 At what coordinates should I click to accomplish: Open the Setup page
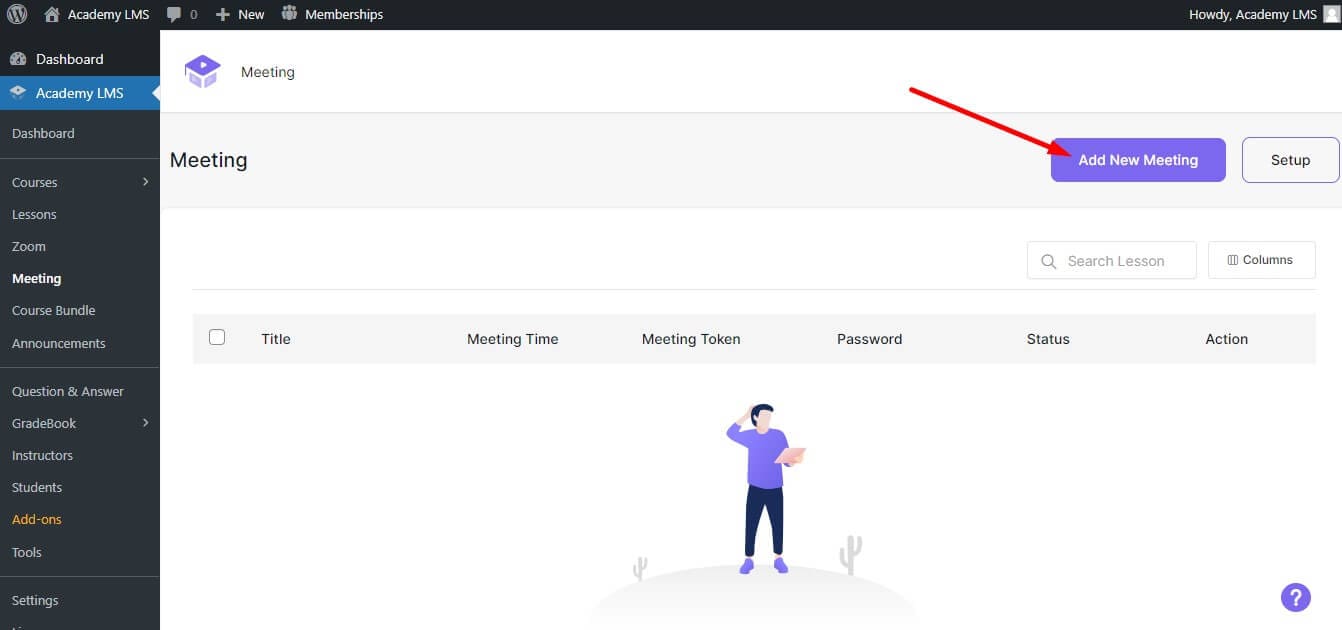tap(1290, 160)
